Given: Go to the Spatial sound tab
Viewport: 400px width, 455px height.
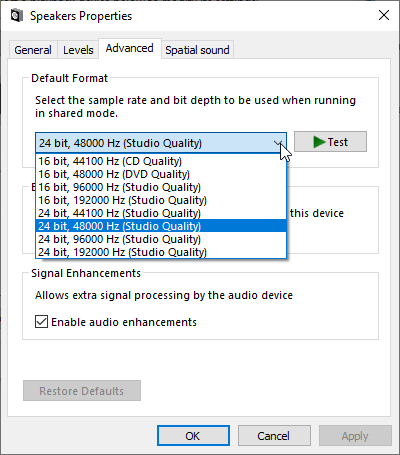Looking at the screenshot, I should click(197, 50).
